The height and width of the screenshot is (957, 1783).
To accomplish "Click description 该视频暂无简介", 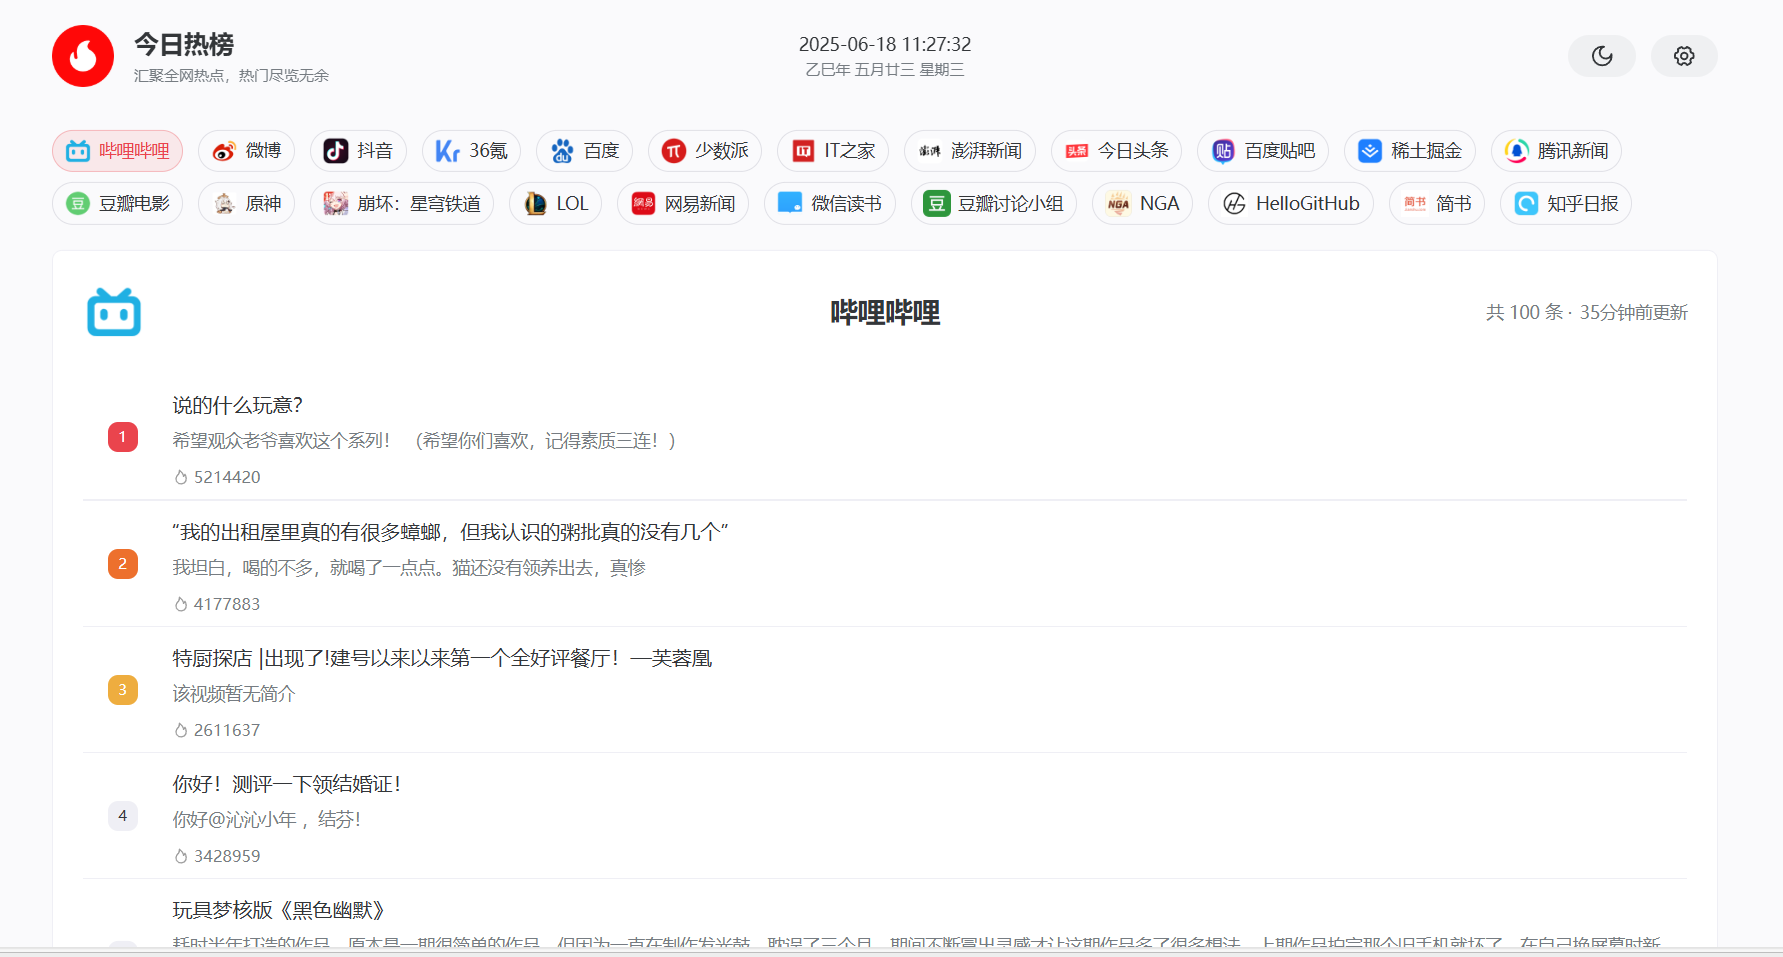I will tap(234, 694).
